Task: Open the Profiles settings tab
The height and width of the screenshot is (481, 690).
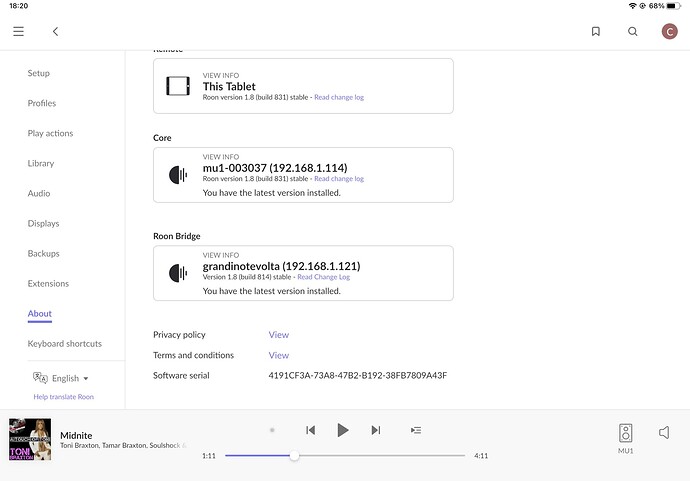Action: pos(42,103)
